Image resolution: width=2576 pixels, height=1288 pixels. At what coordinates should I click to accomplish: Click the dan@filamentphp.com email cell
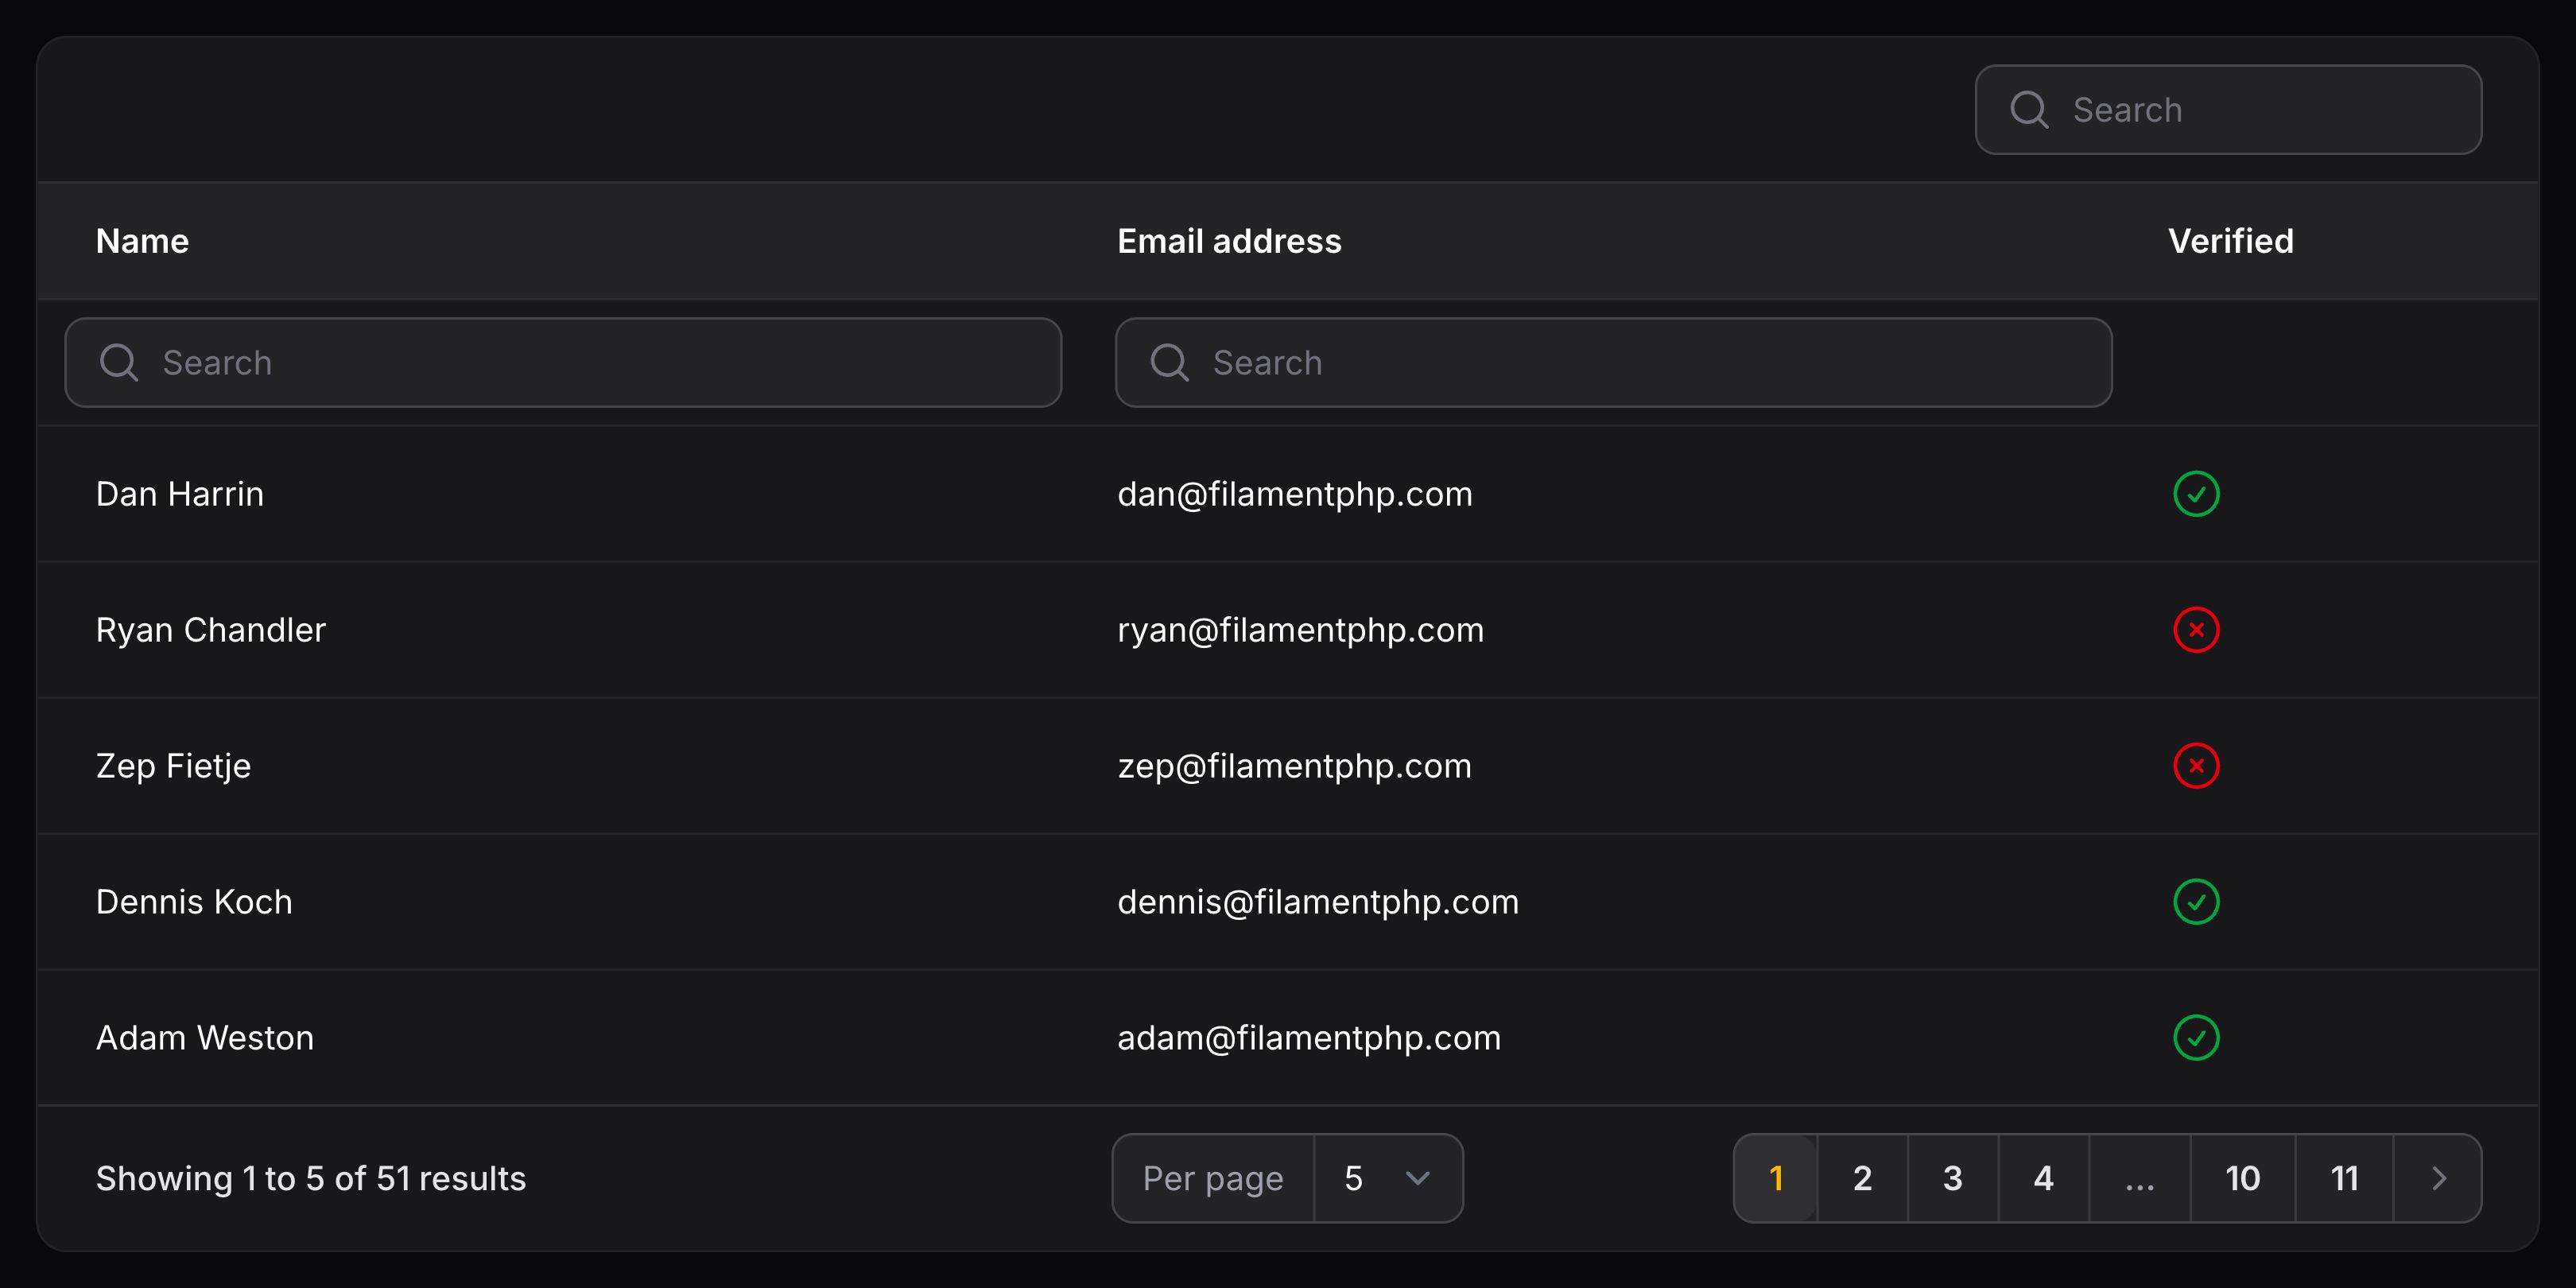pyautogui.click(x=1294, y=494)
